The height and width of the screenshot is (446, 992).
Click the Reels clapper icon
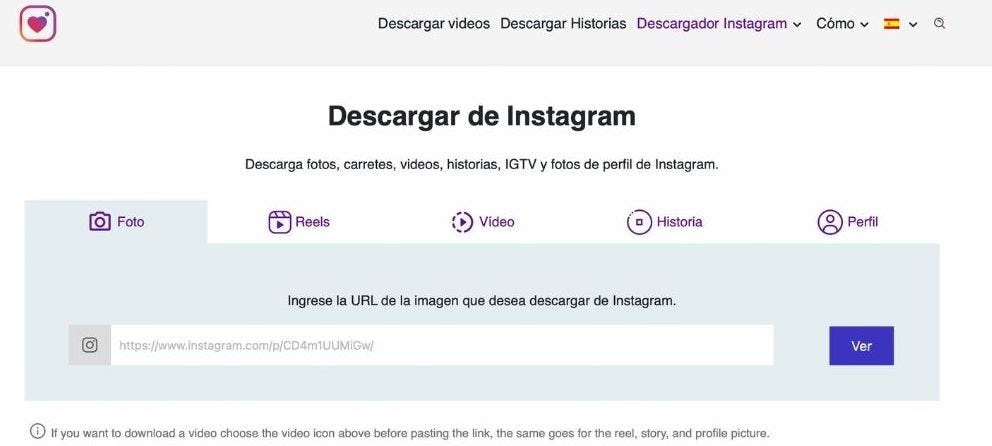280,222
